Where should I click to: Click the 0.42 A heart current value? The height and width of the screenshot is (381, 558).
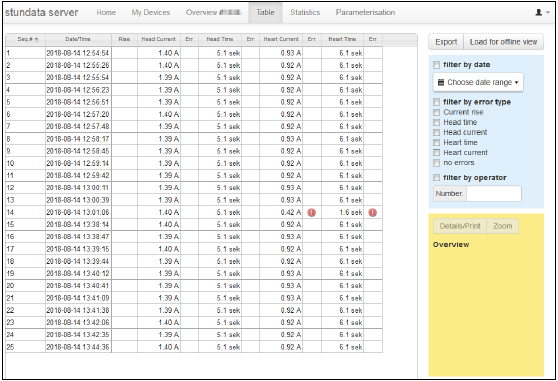(281, 212)
